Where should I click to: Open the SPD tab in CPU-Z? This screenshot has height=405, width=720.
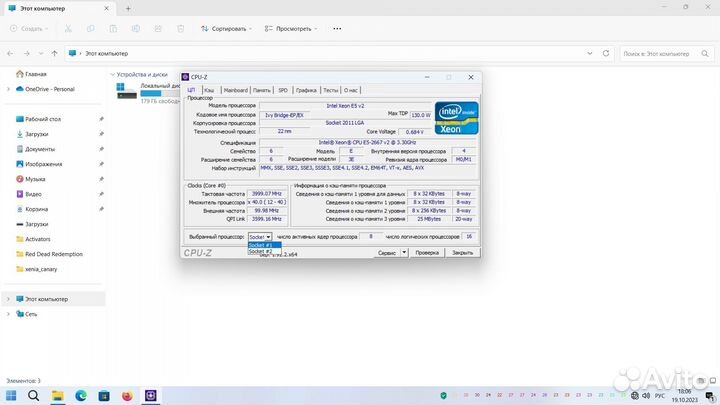[283, 90]
